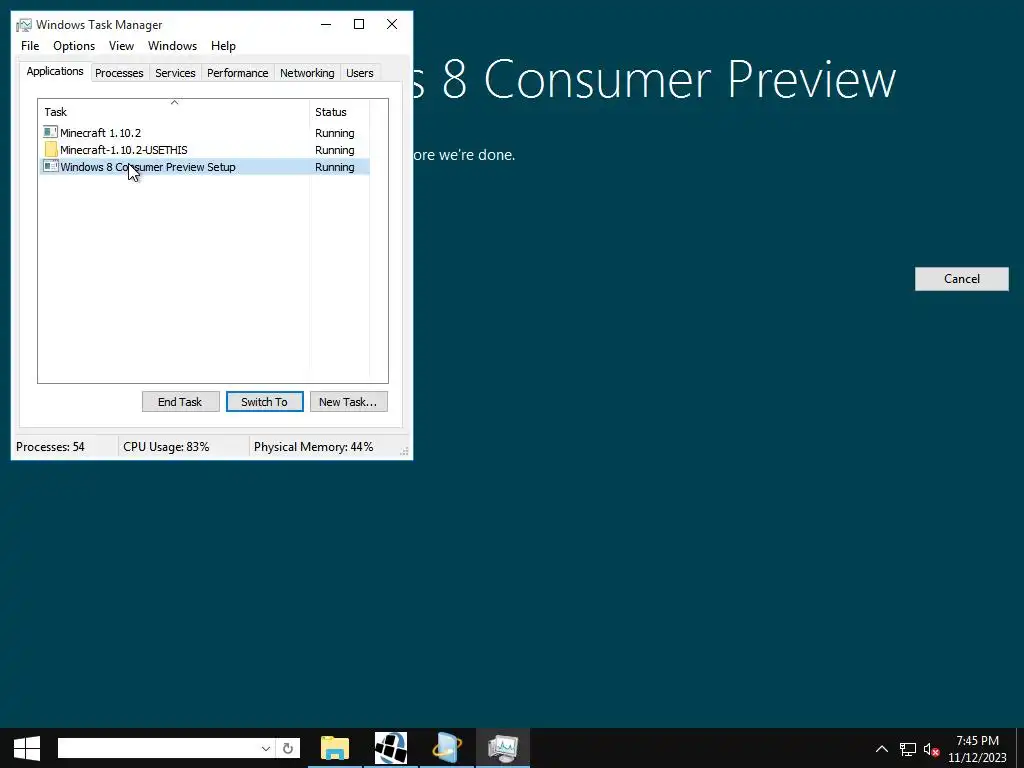Click the muted volume tray icon
The width and height of the screenshot is (1024, 768).
pos(931,748)
